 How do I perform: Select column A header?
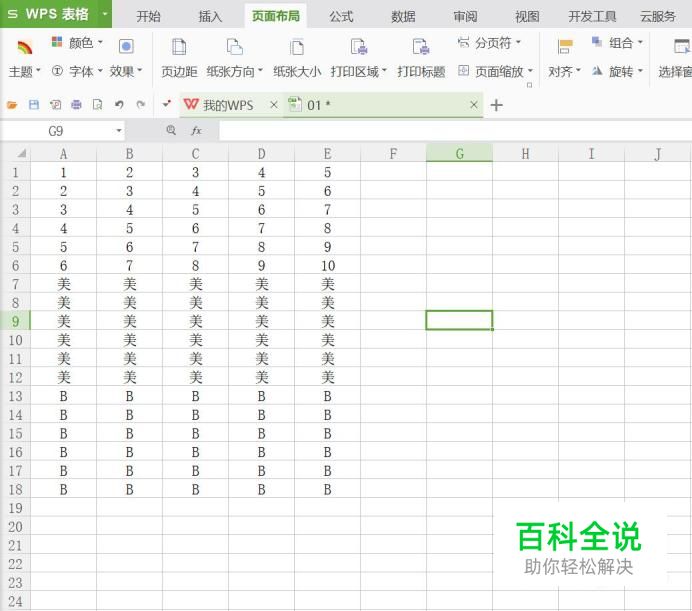click(x=64, y=154)
